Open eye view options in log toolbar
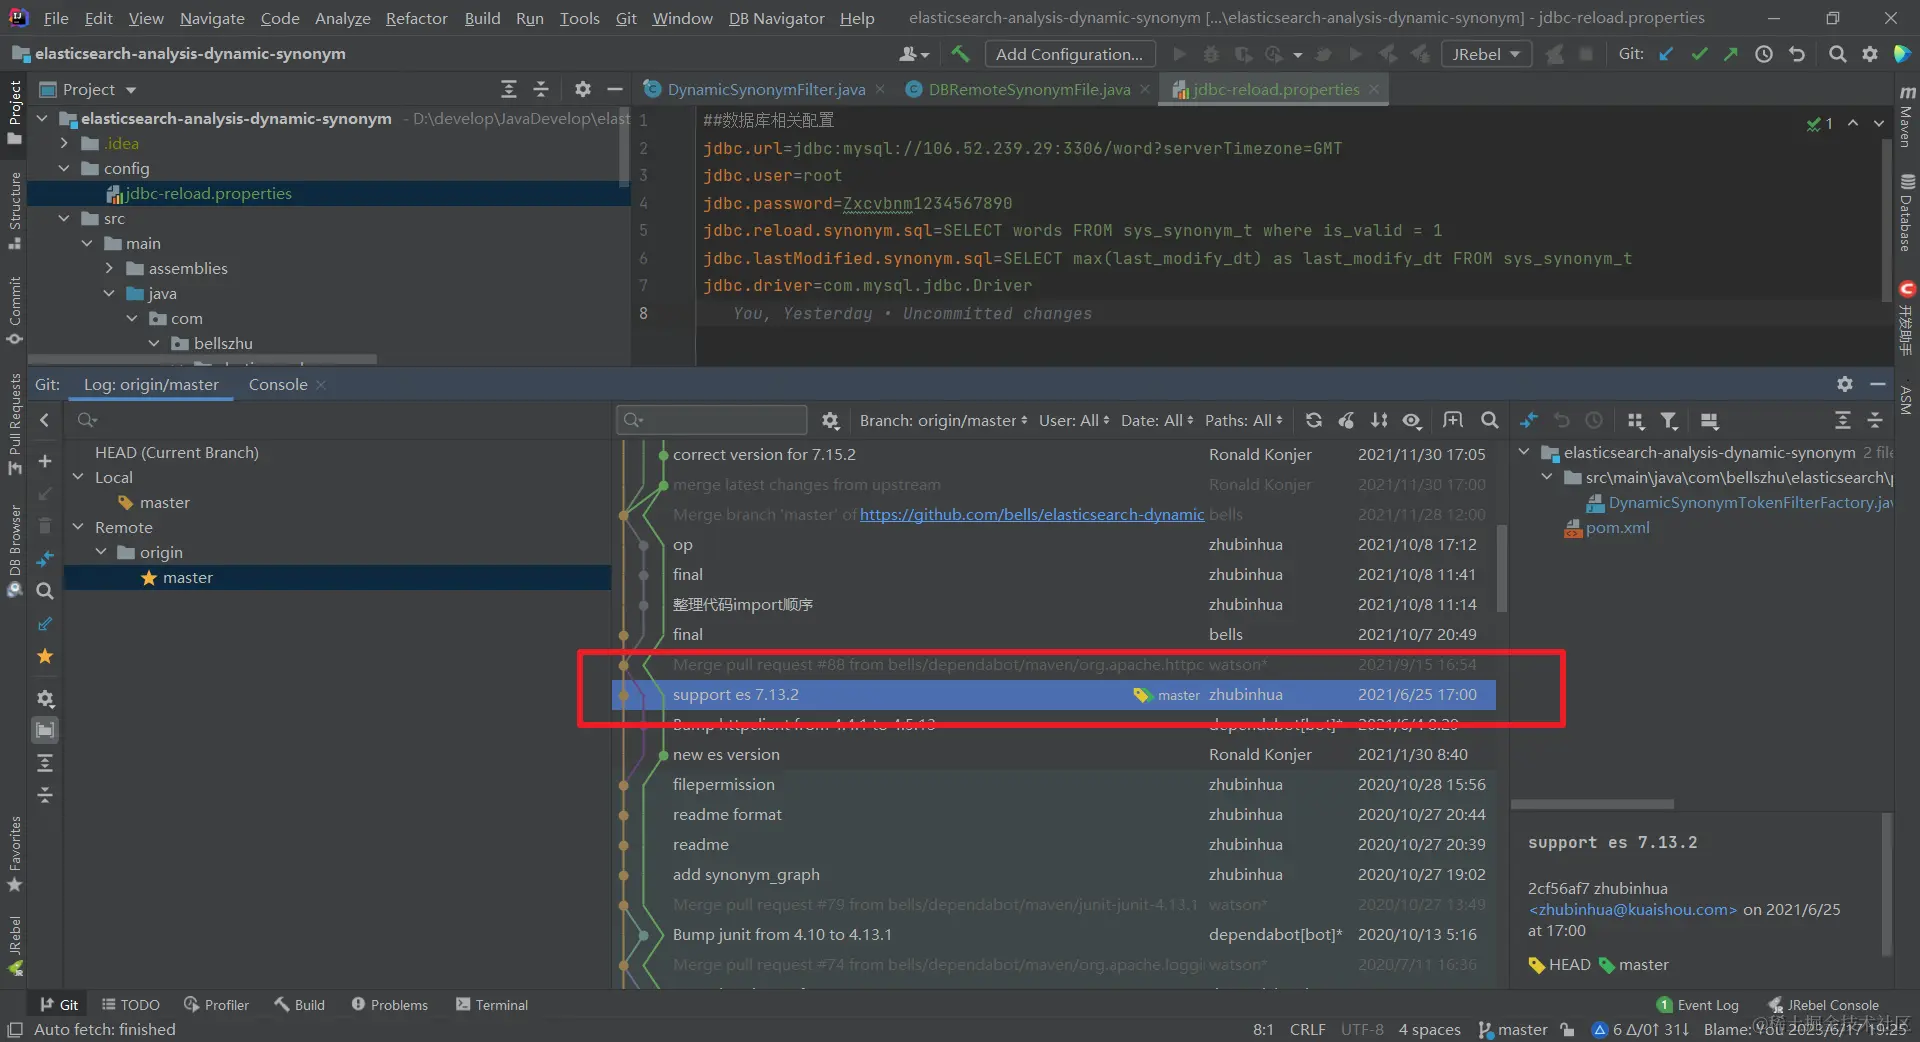This screenshot has height=1042, width=1920. (1412, 421)
